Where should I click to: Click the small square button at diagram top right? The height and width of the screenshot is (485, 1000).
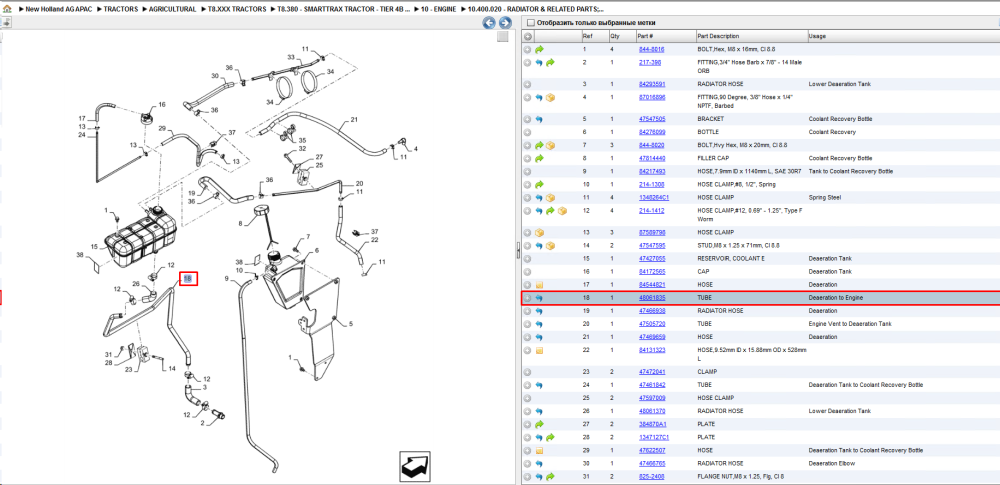(x=503, y=36)
